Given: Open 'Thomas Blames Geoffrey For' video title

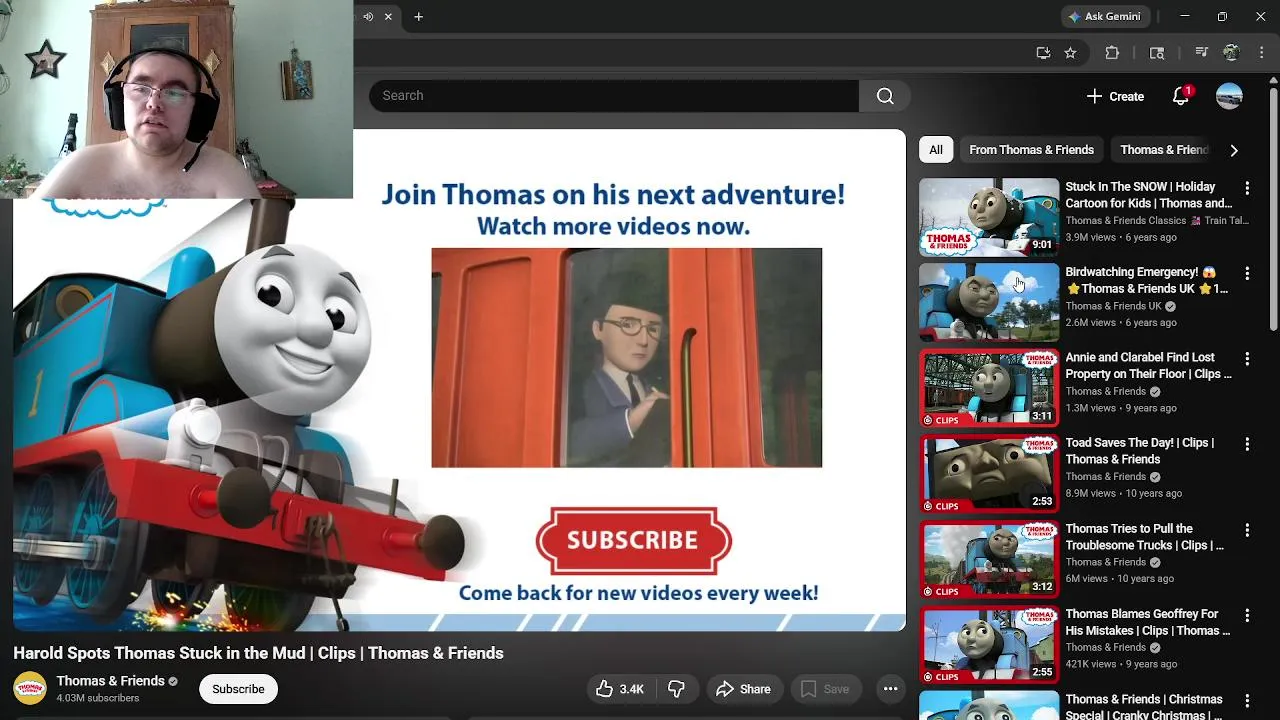Looking at the screenshot, I should click(1148, 622).
